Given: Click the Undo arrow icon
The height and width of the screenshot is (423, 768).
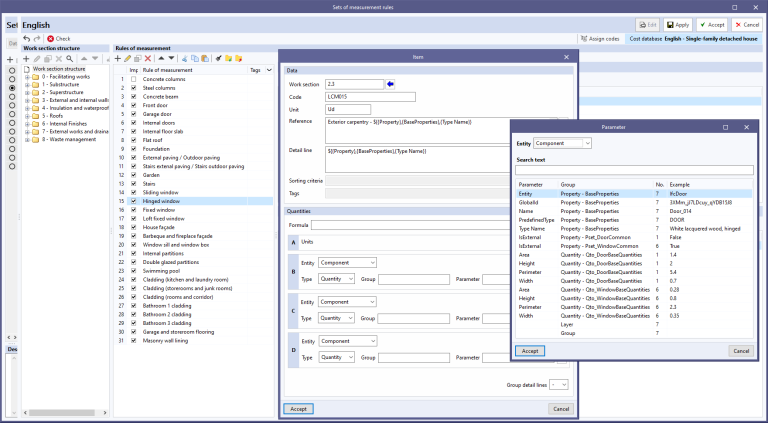Looking at the screenshot, I should point(26,38).
